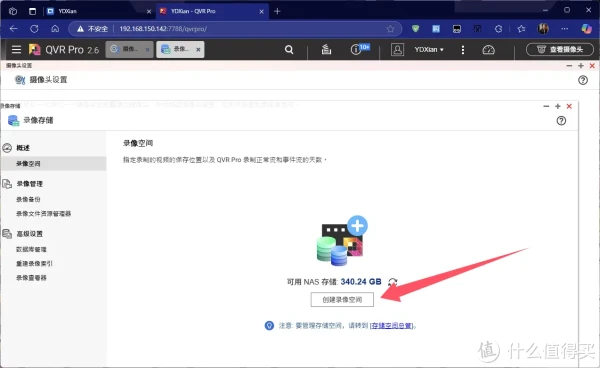Click the search magnifier icon in the QVR header

[x=289, y=50]
